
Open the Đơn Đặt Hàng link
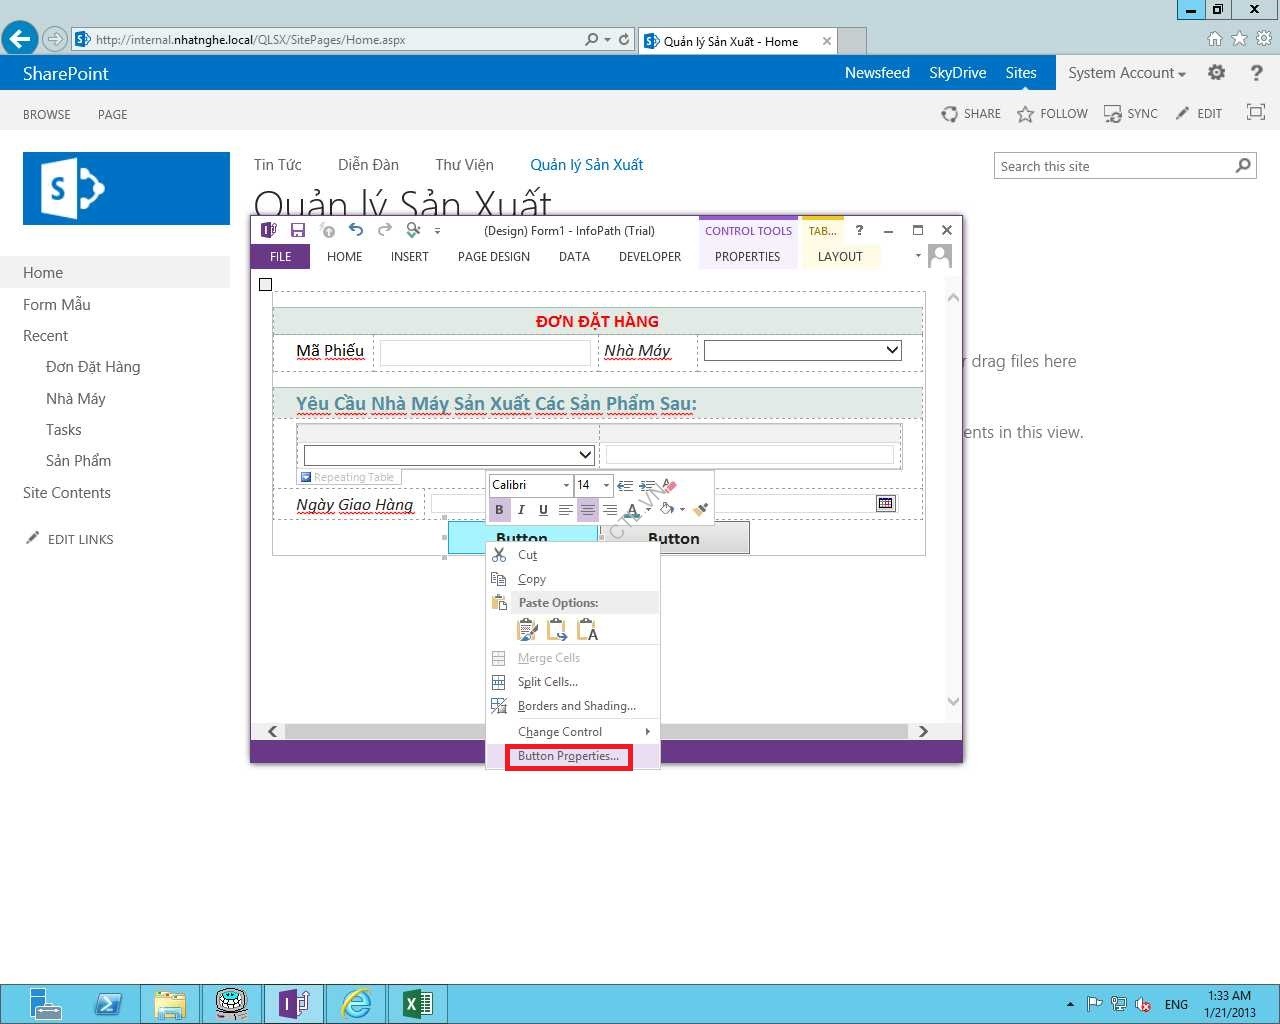[x=93, y=367]
